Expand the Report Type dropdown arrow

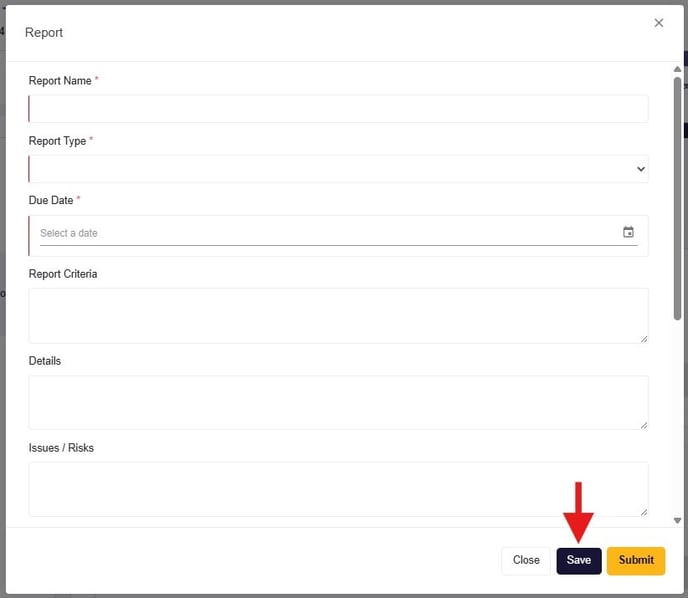click(641, 169)
